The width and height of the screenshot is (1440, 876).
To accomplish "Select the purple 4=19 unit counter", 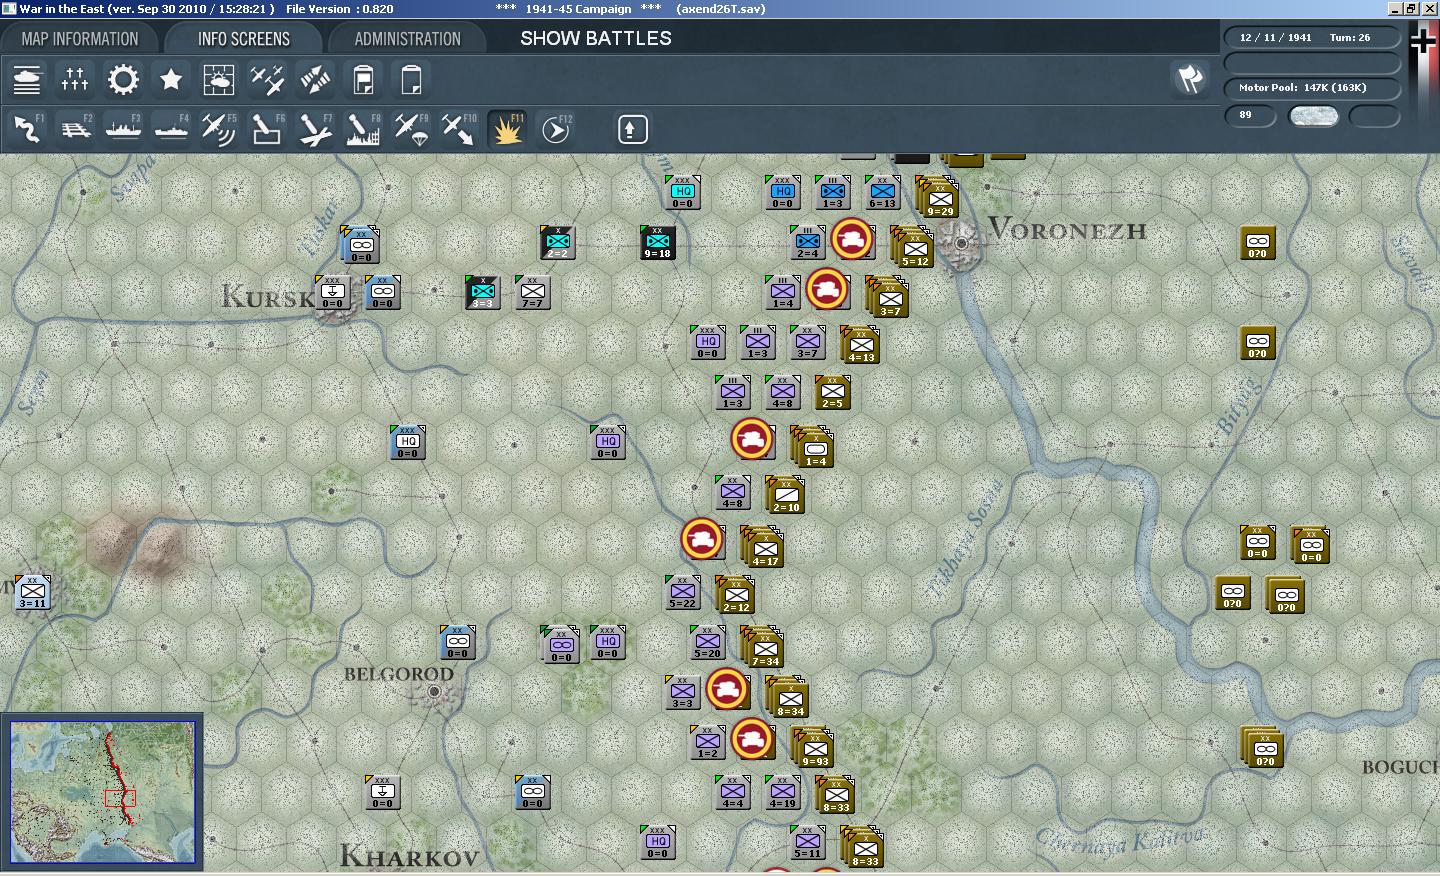I will coord(782,793).
